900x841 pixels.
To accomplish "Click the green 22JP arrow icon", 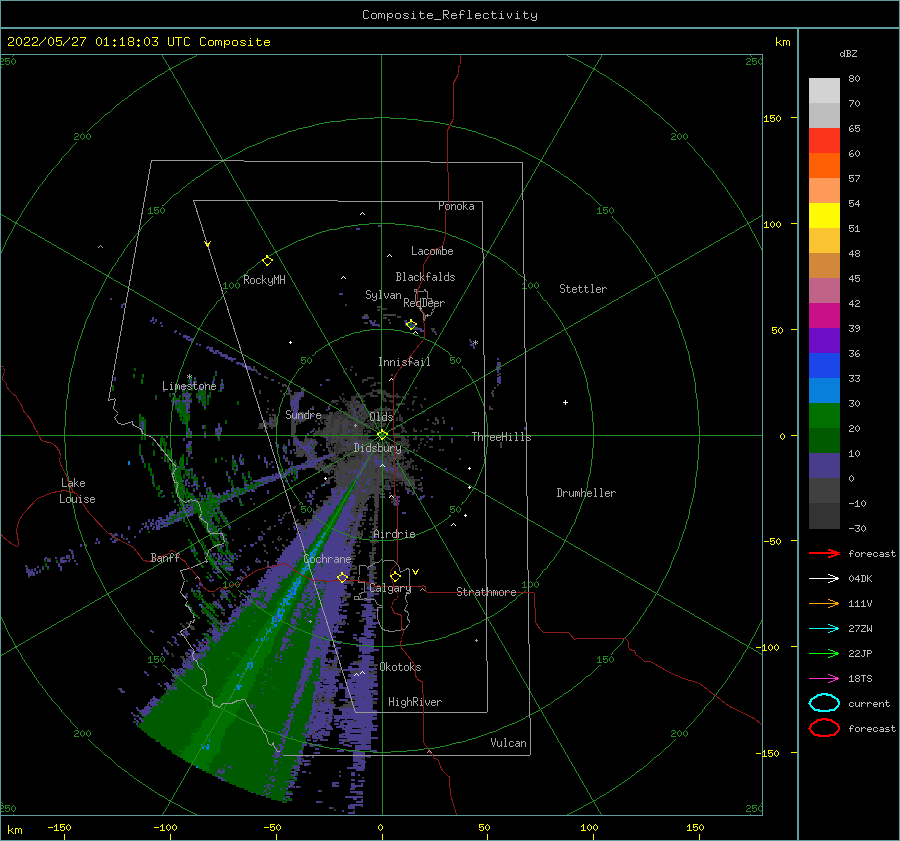I will (x=824, y=653).
